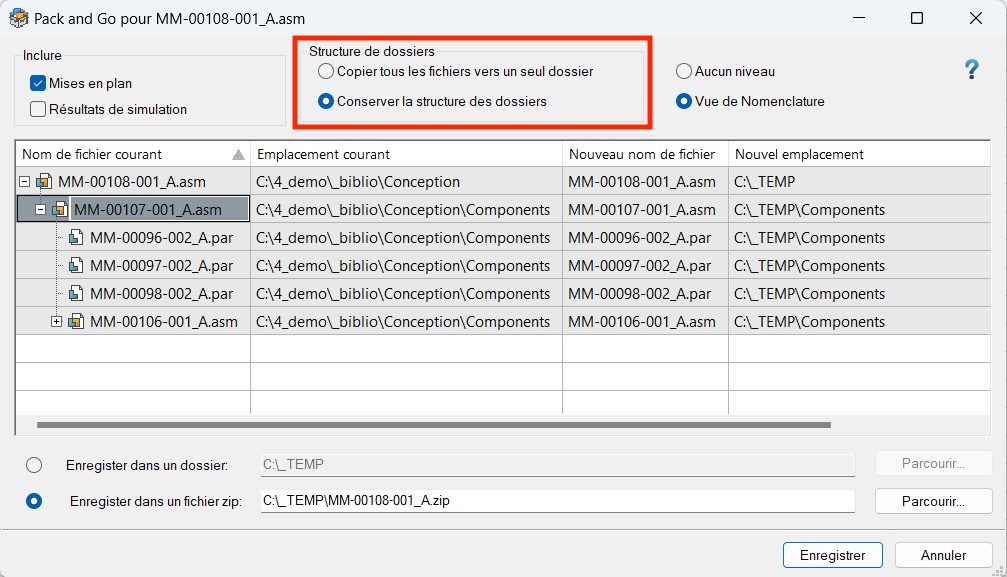Click the Nouvel emplacement column header
1007x577 pixels.
[859, 154]
